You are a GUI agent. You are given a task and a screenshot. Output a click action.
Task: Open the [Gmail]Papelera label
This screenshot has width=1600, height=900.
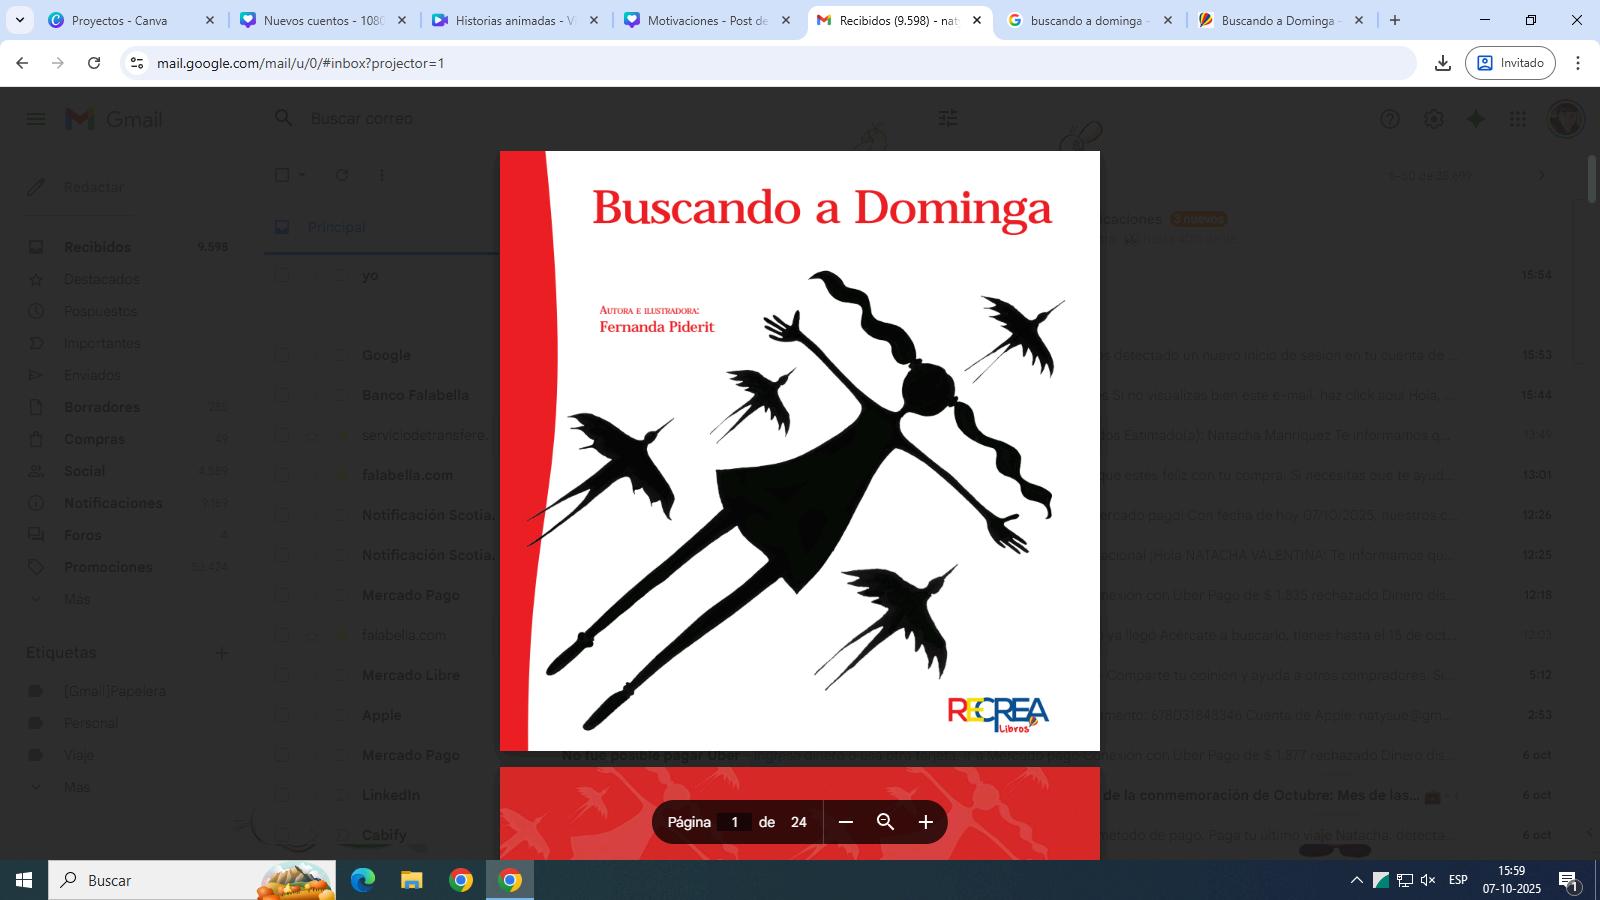[x=114, y=691]
